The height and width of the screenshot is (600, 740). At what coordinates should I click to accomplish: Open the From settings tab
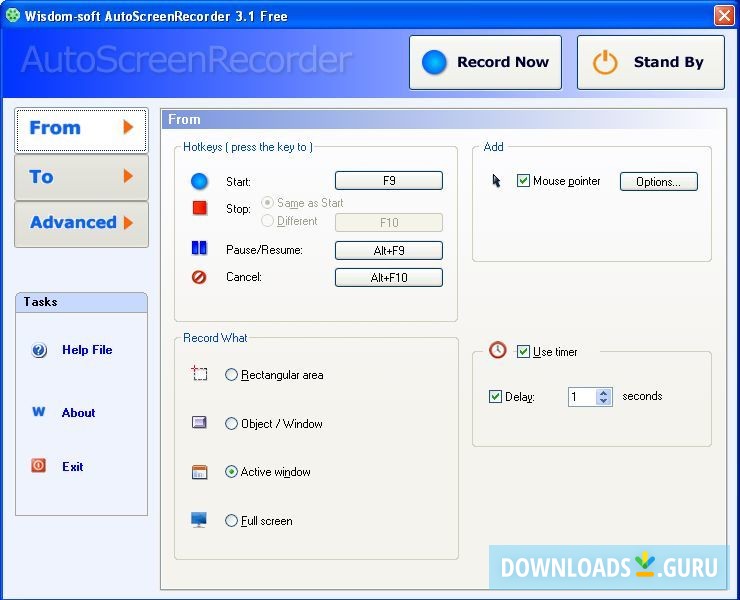[82, 130]
